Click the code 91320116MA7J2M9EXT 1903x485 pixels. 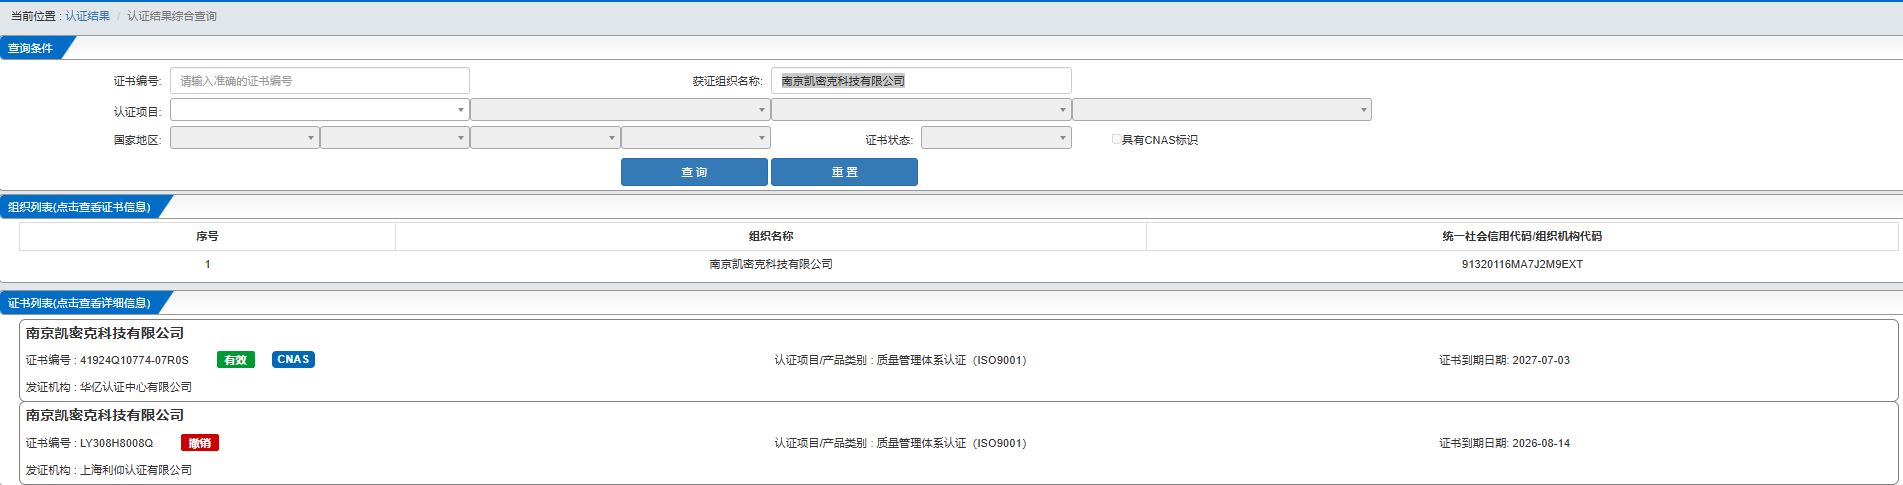click(x=1522, y=264)
